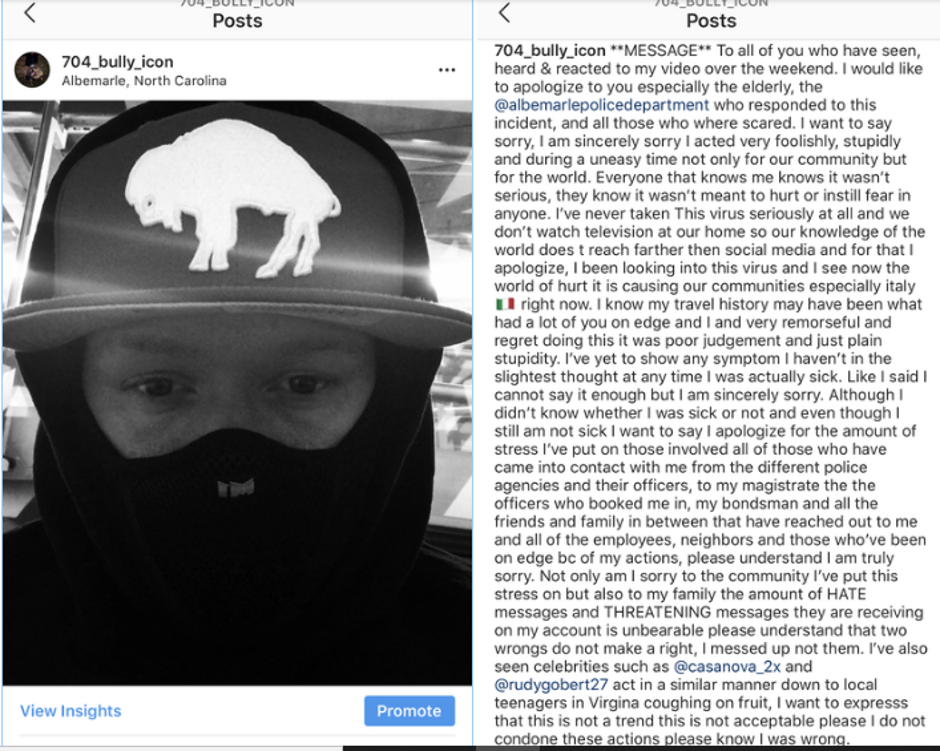Open the @rudygobert27 mention

(x=551, y=684)
